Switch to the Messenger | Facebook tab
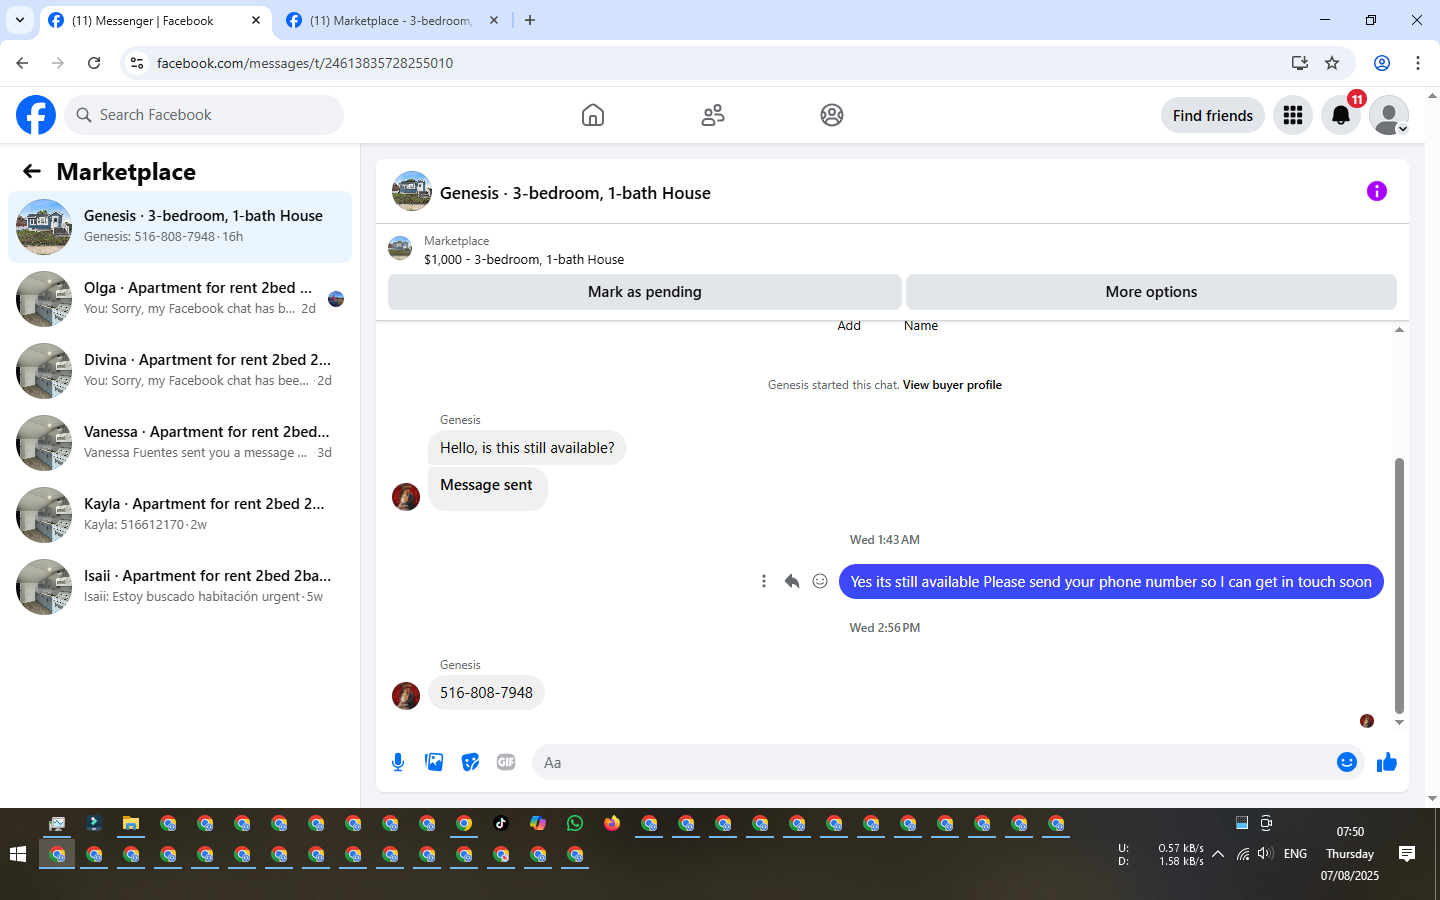 (156, 20)
